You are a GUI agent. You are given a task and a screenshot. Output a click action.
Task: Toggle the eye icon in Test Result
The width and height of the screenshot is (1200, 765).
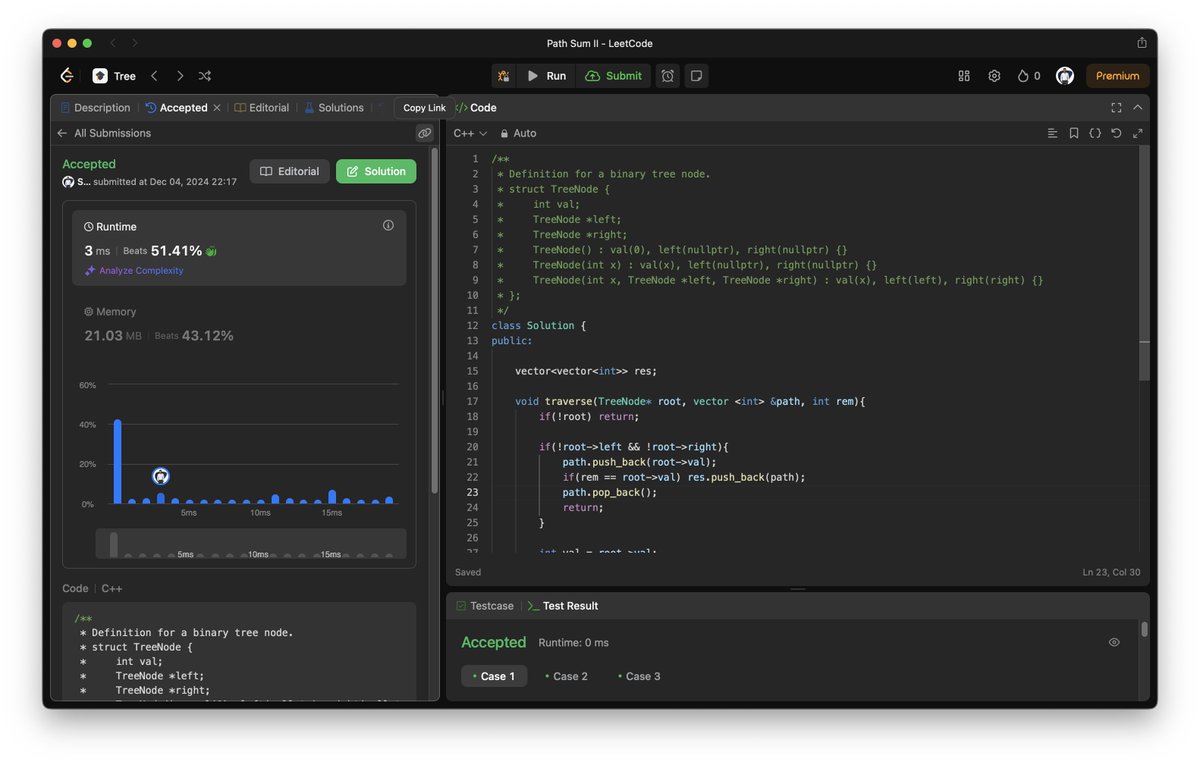tap(1114, 642)
